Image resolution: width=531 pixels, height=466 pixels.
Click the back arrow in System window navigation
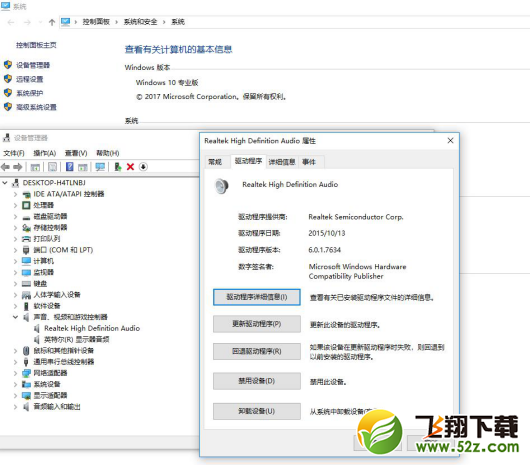point(11,22)
